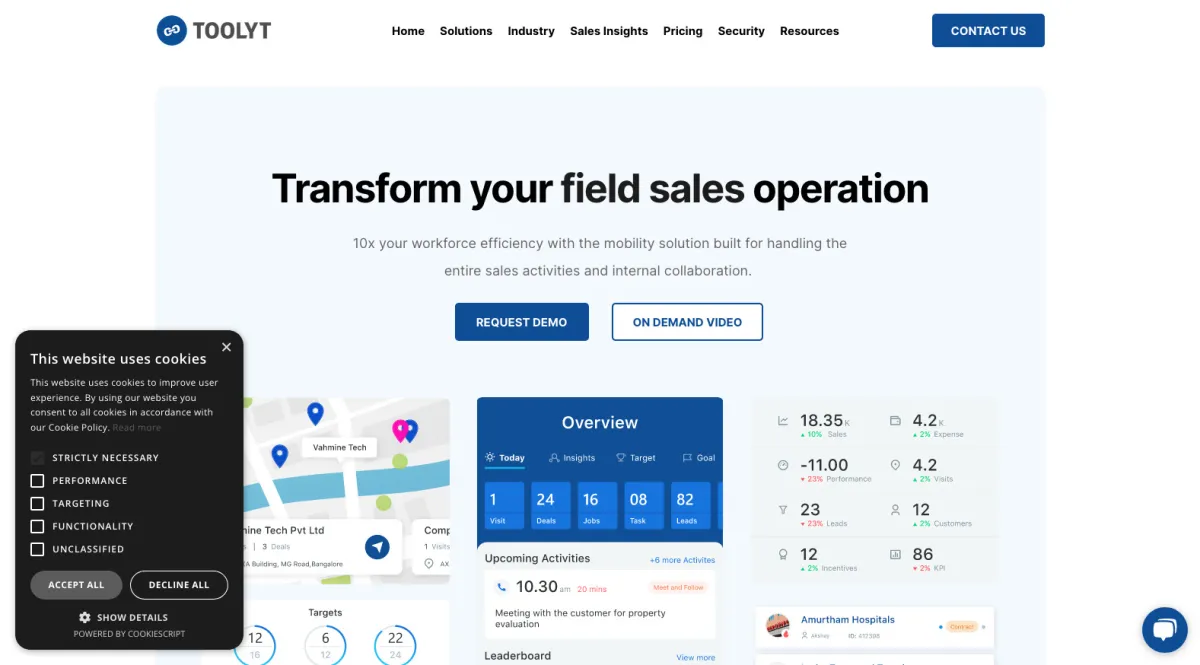The image size is (1200, 665).
Task: Toggle the Strictly Necessary cookies checkbox
Action: 37,457
